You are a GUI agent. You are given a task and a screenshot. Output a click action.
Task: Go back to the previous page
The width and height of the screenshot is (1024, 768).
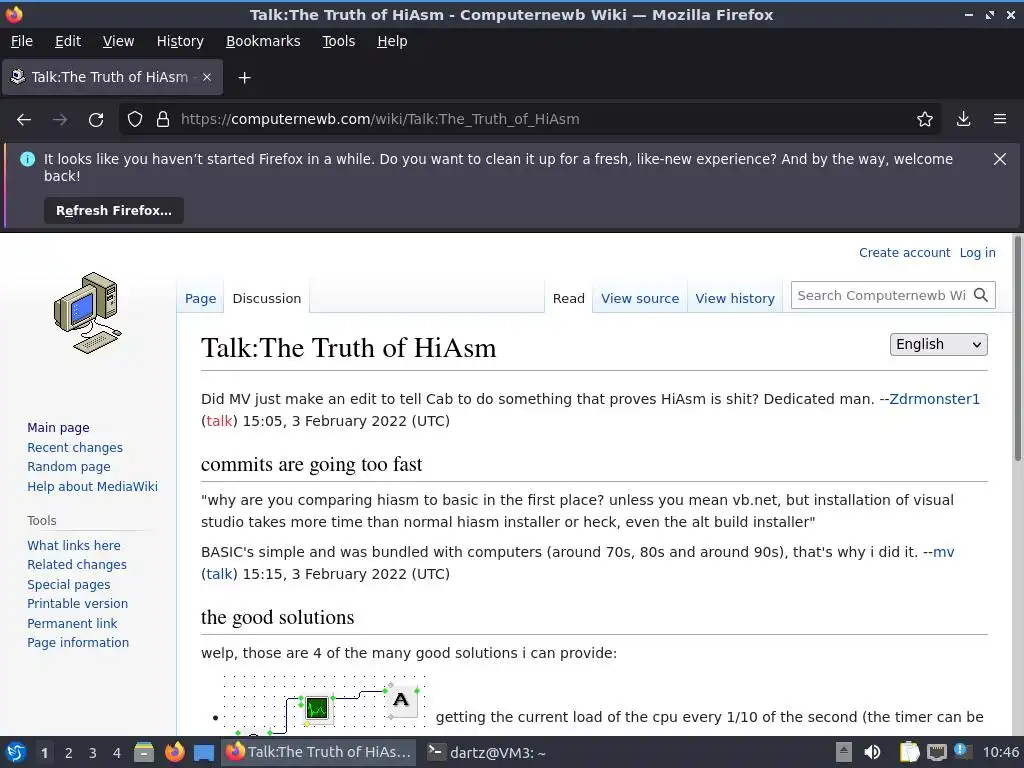[24, 120]
